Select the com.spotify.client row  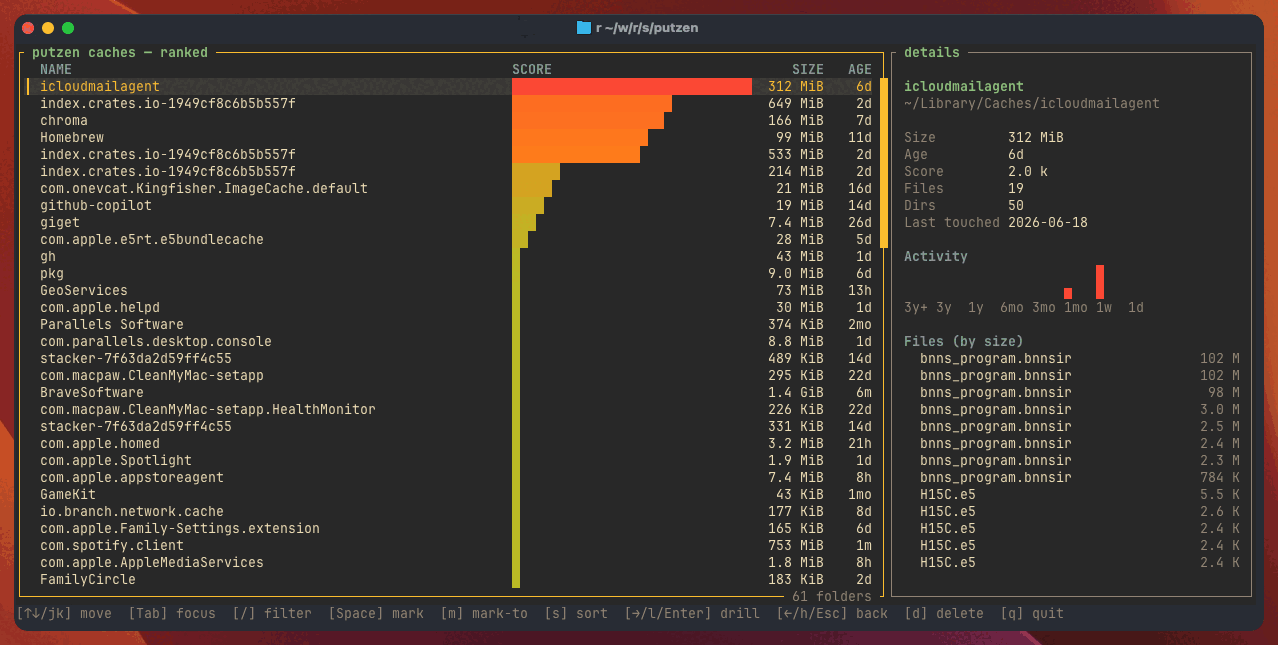point(451,546)
